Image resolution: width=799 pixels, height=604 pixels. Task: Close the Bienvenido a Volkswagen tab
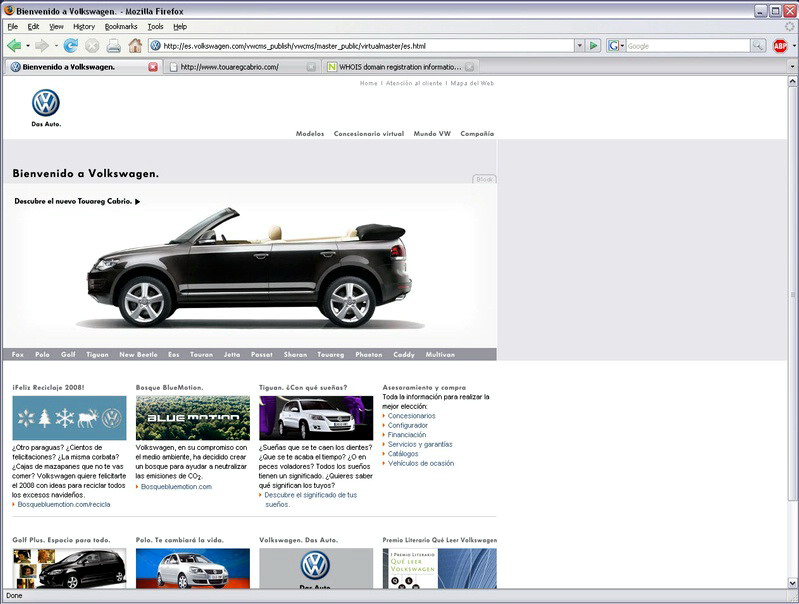pos(153,67)
